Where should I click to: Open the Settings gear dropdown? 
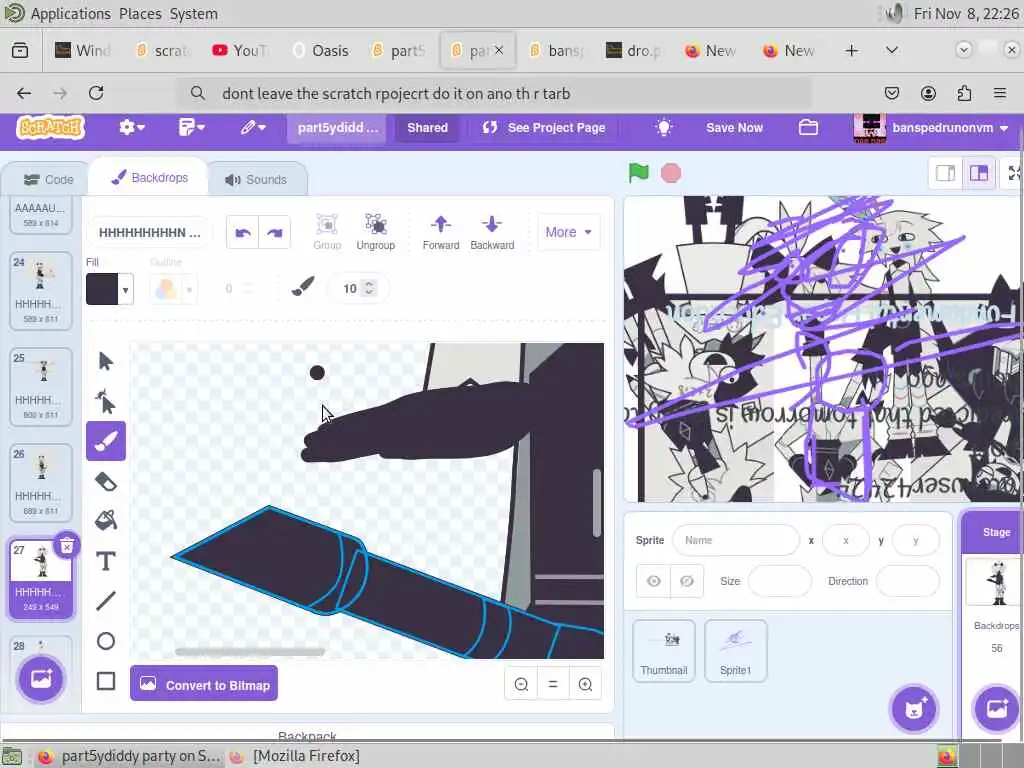pyautogui.click(x=131, y=127)
